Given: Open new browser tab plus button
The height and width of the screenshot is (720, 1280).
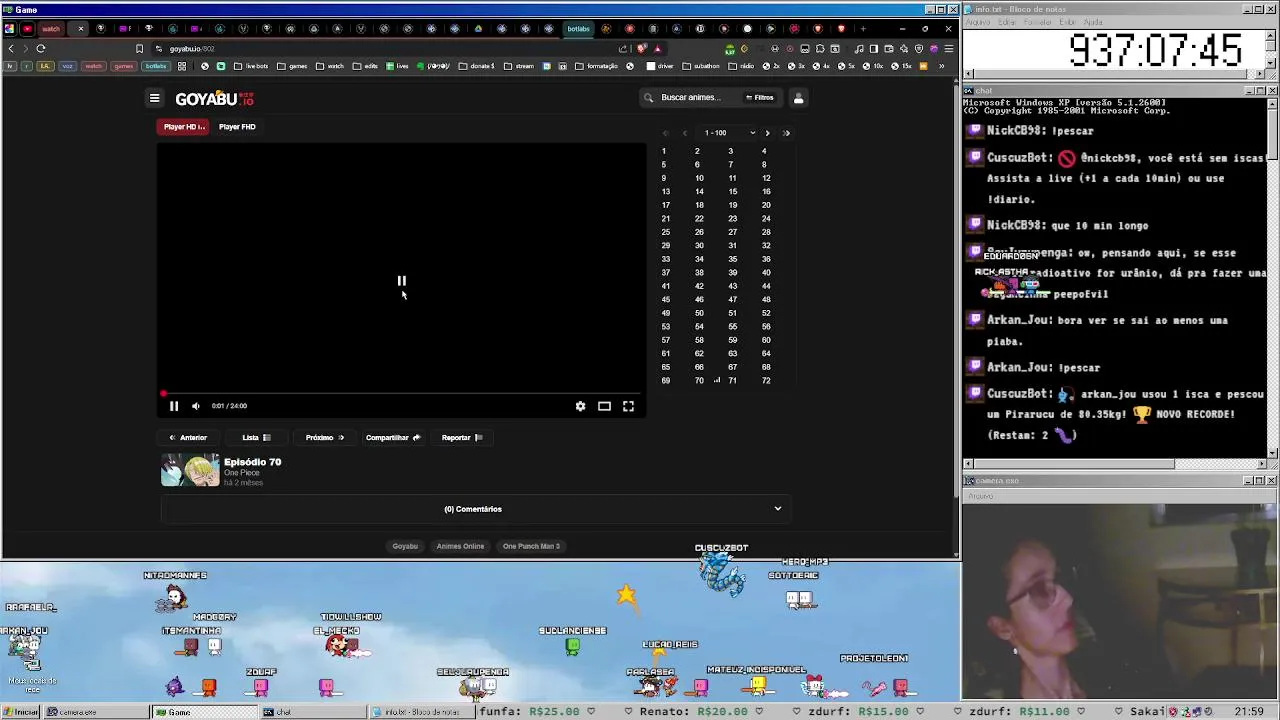Looking at the screenshot, I should coord(863,29).
